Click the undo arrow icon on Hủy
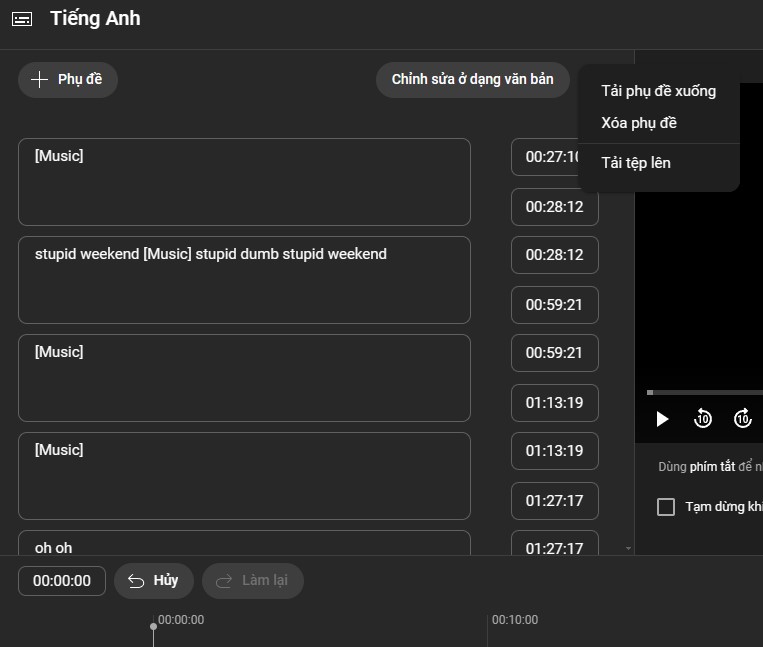763x647 pixels. click(136, 581)
